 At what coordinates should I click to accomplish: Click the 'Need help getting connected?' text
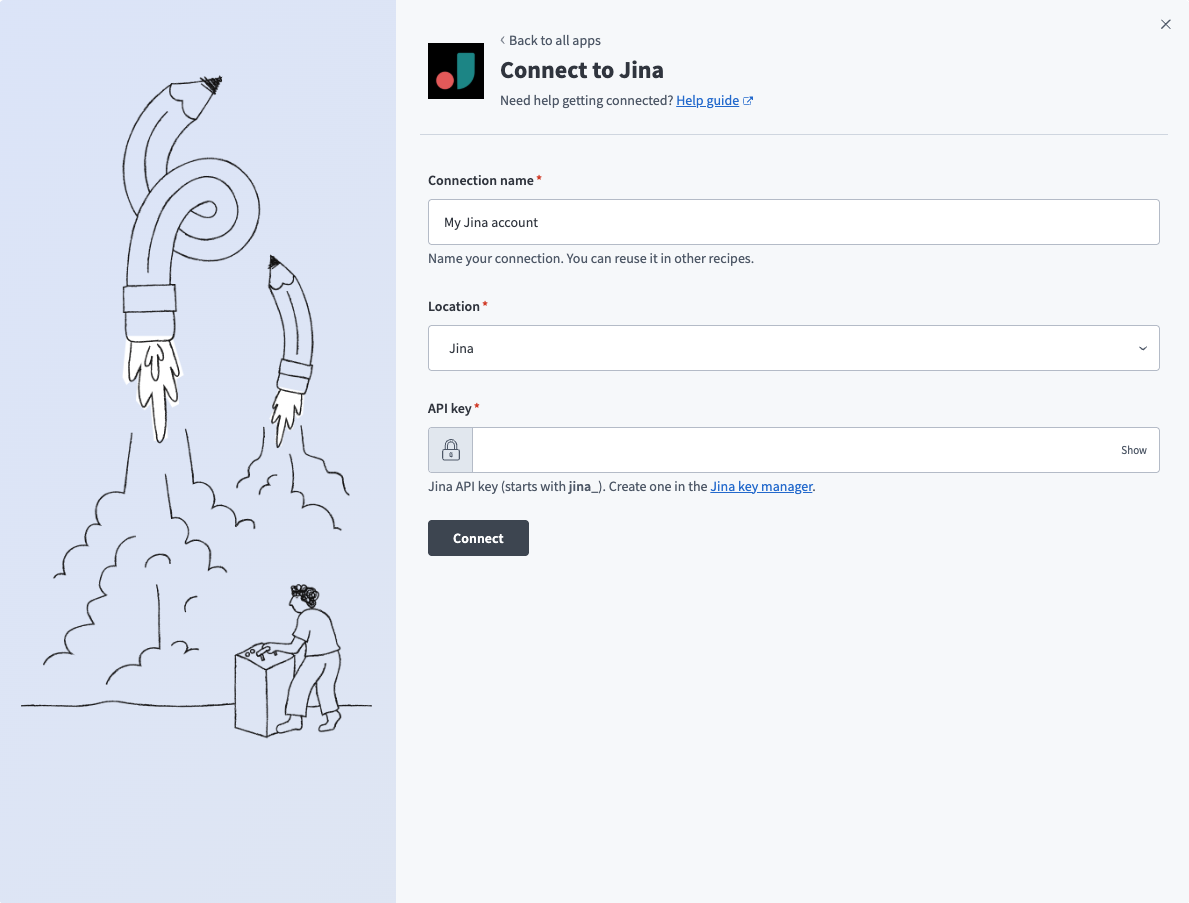[x=586, y=100]
